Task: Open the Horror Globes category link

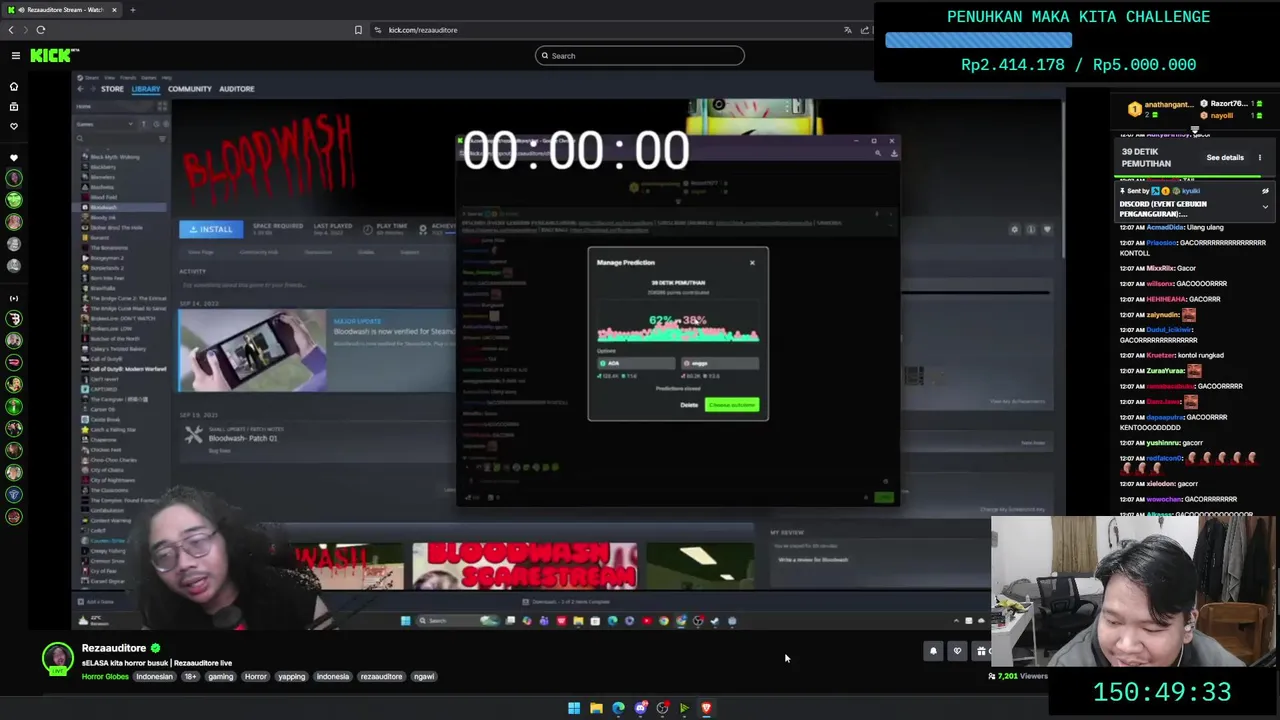Action: [x=105, y=677]
